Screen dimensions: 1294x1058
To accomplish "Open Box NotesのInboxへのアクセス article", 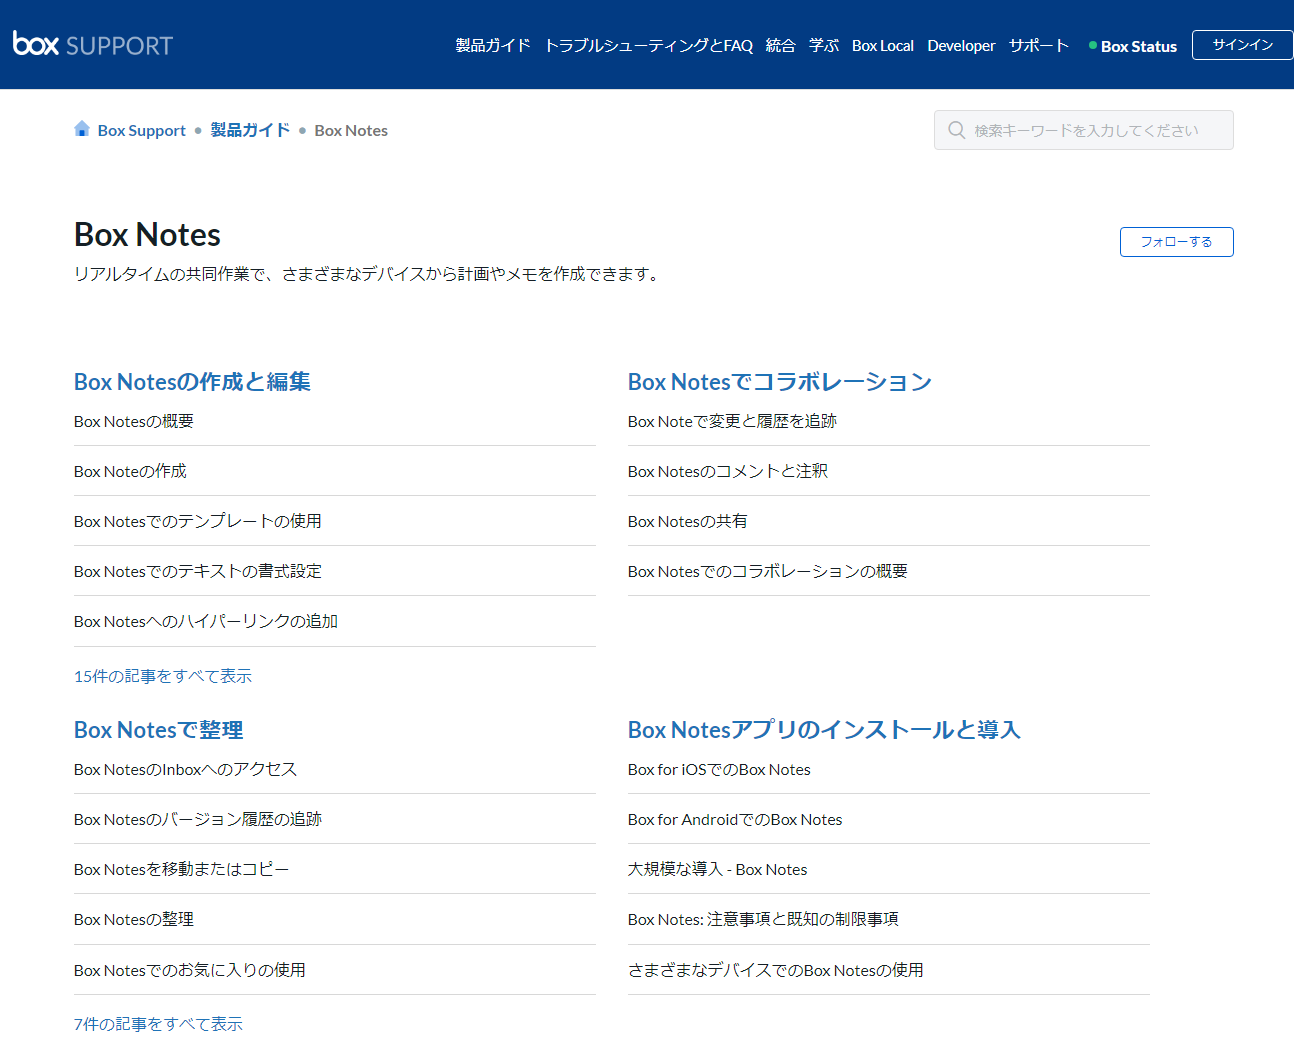I will [185, 769].
